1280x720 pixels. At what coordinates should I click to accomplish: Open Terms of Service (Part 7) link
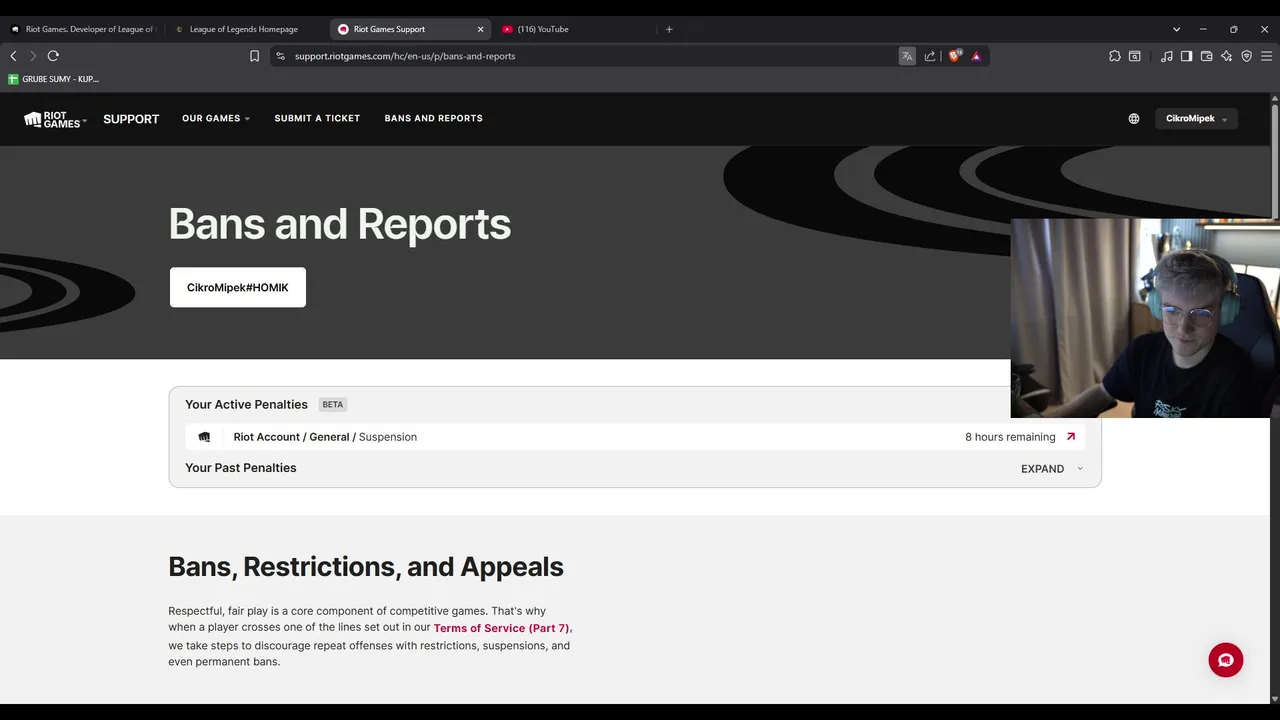tap(501, 628)
